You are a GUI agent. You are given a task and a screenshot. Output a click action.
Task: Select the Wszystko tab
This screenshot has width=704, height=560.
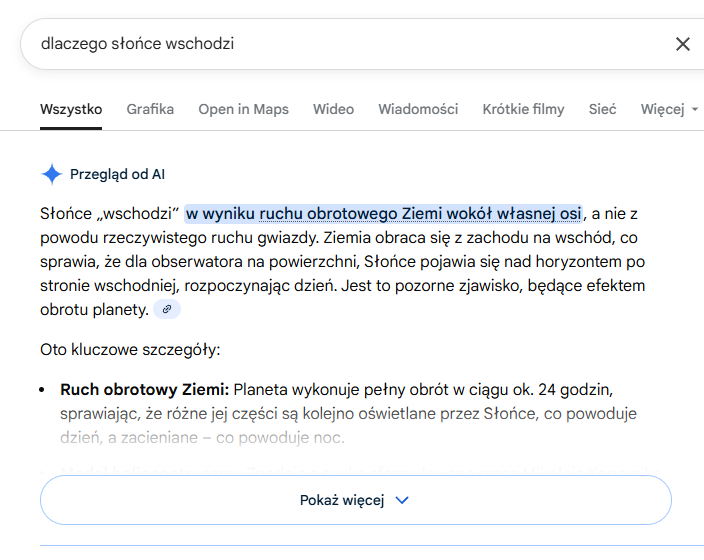(71, 109)
